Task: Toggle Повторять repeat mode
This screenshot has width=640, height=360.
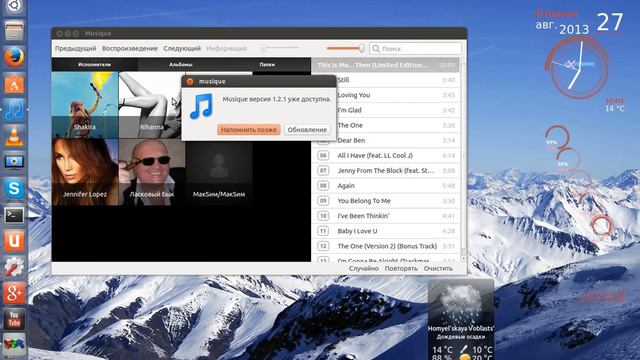Action: [x=401, y=269]
